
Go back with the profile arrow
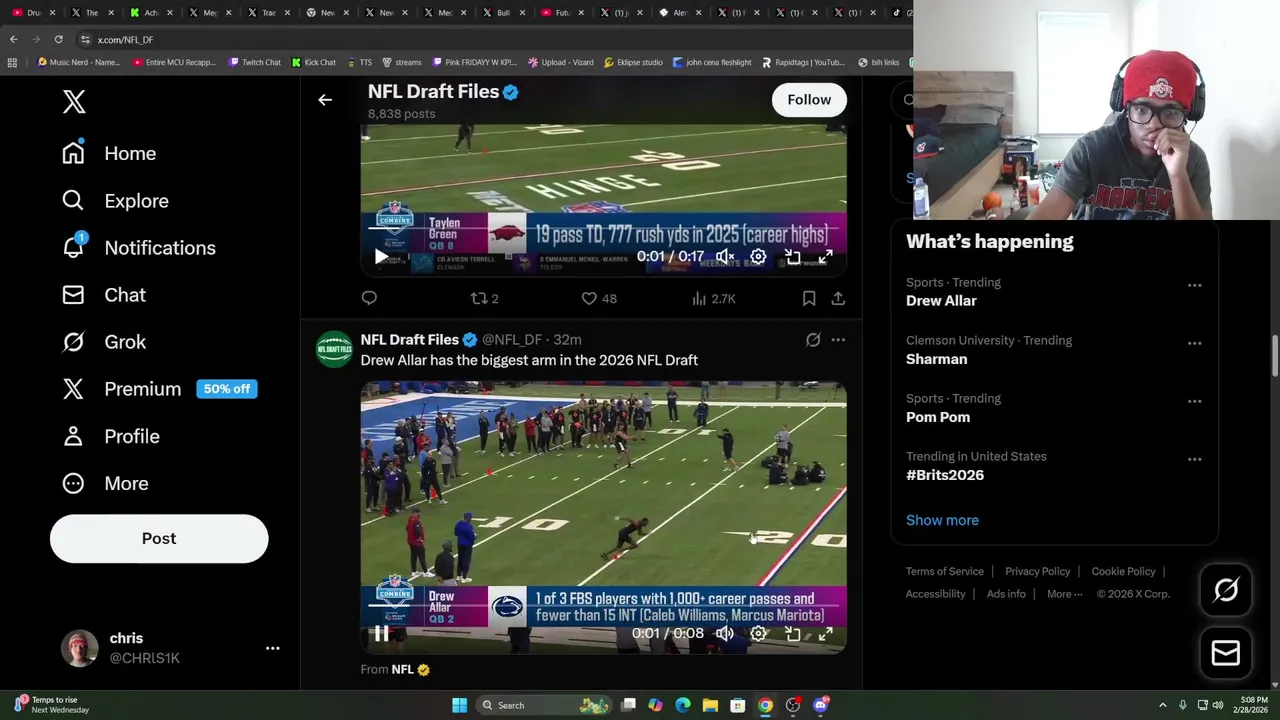click(x=325, y=100)
